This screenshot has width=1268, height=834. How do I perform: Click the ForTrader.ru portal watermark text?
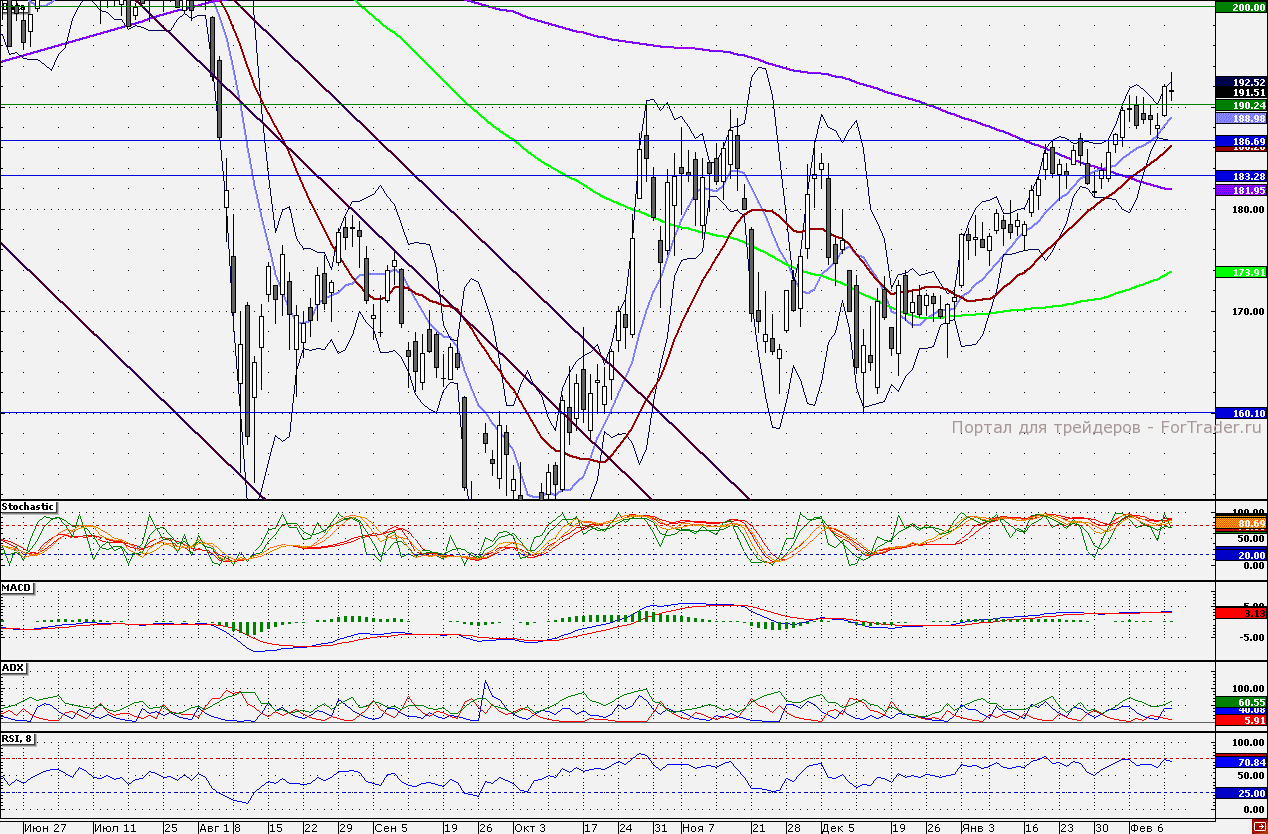click(1106, 427)
